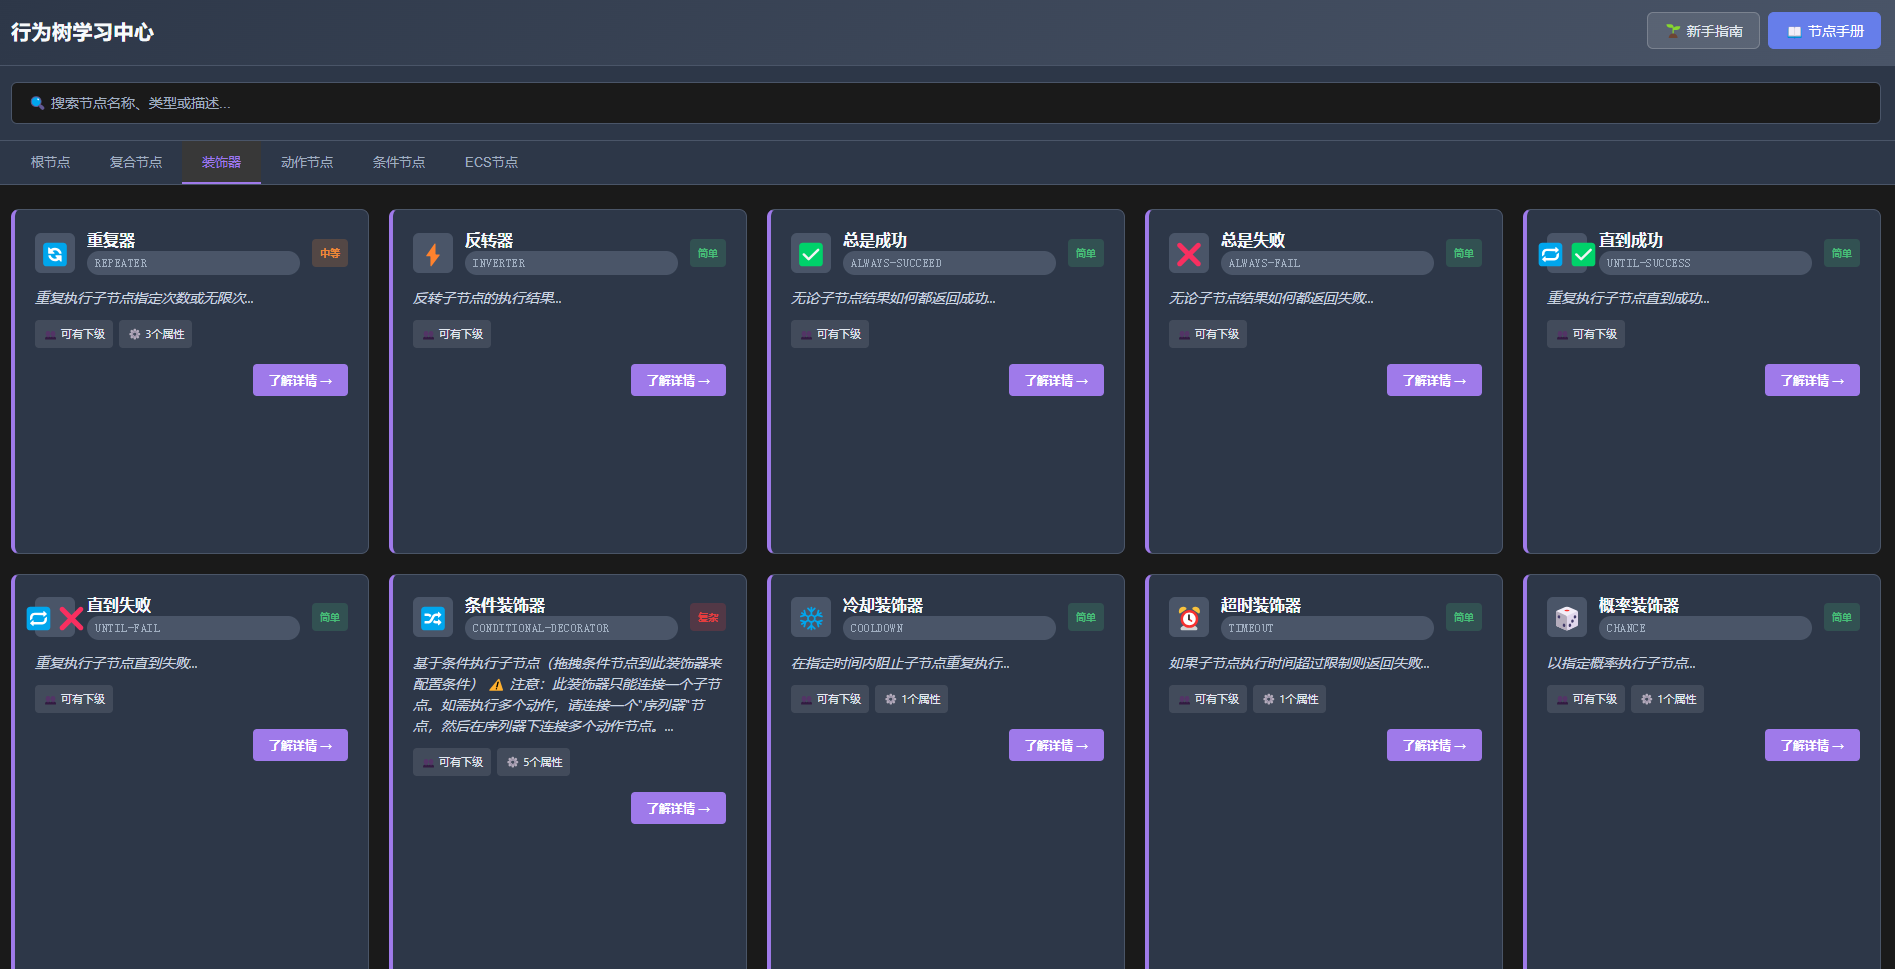Click the 冷却装饰器 snowflake icon
Screen dimensions: 1895x969
pyautogui.click(x=811, y=619)
